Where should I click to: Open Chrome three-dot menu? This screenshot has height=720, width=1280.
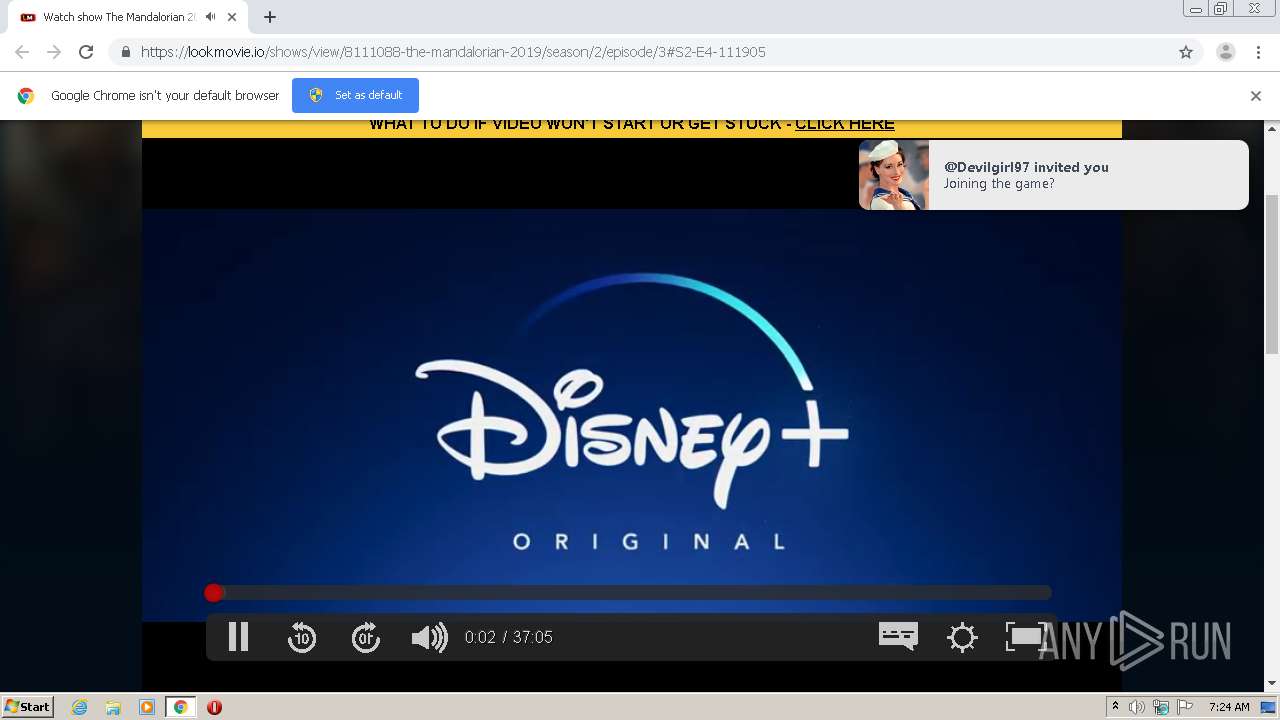[x=1258, y=52]
